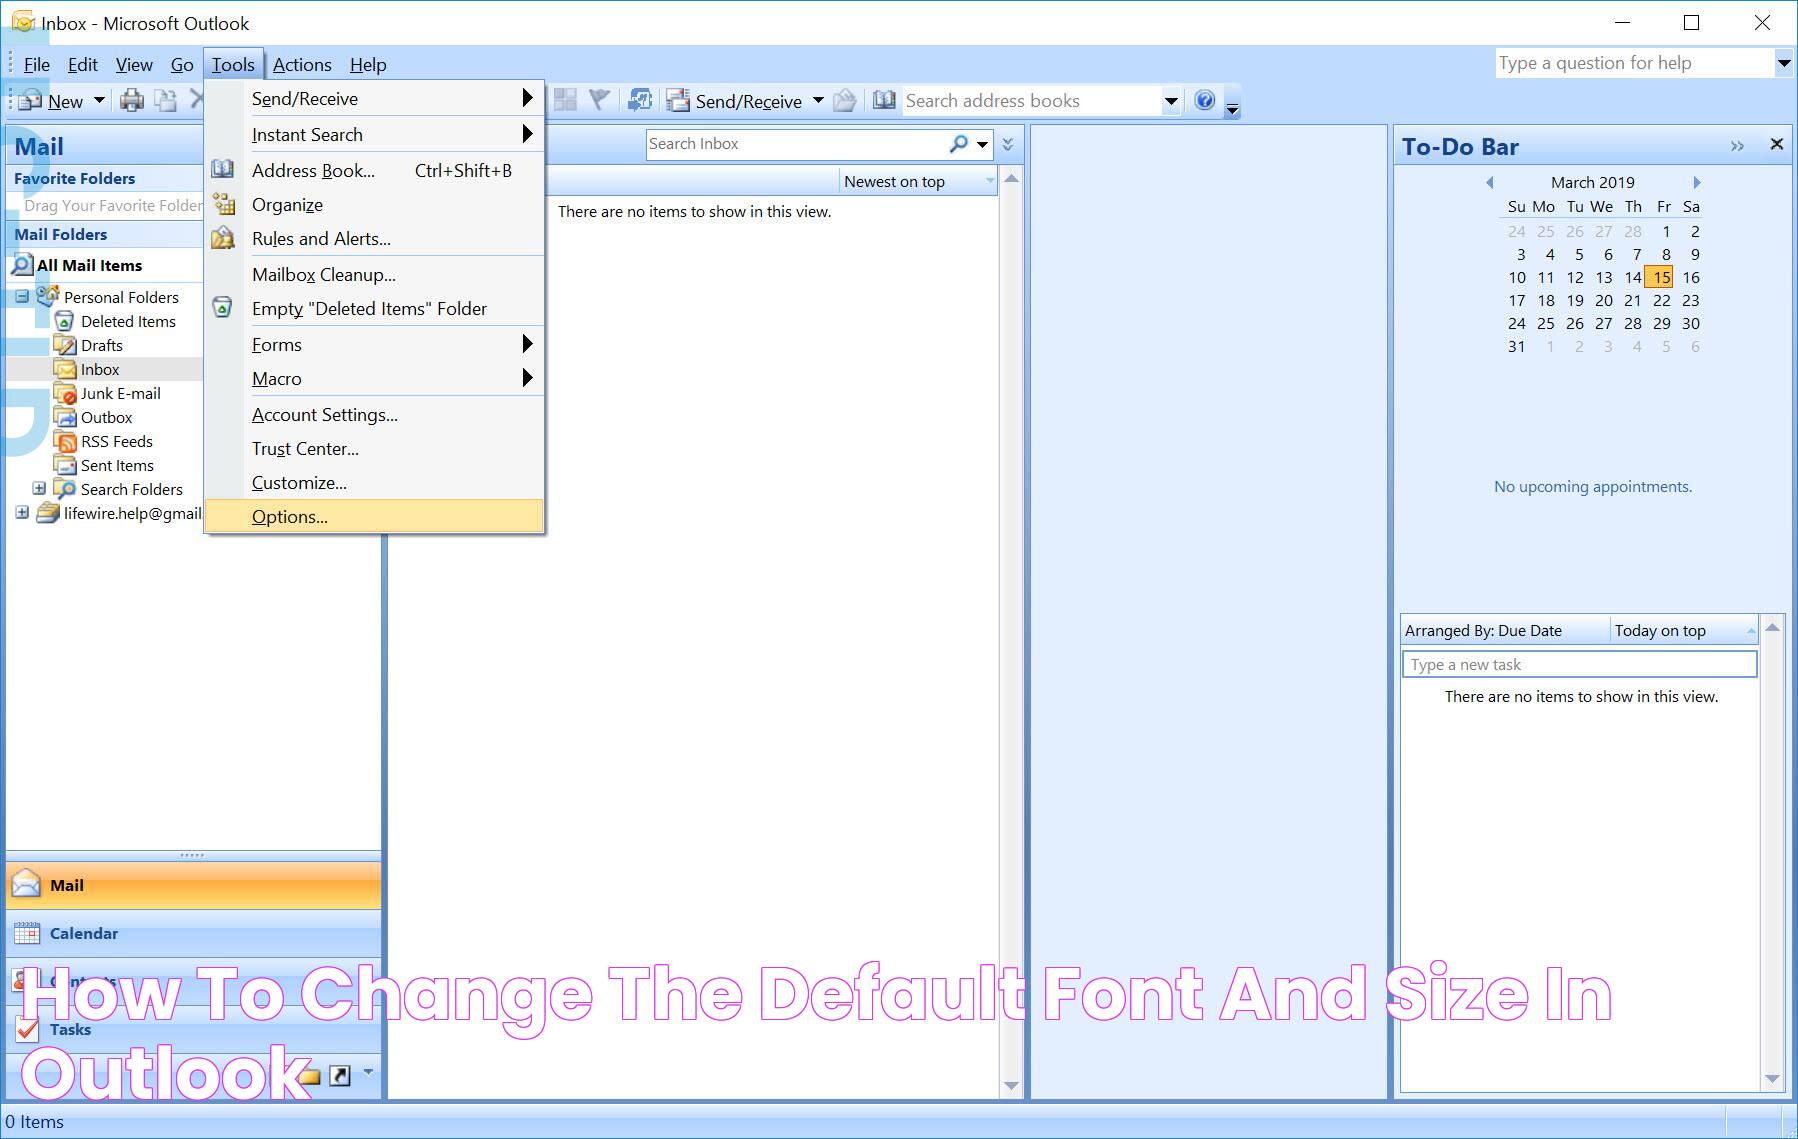Select Options... in Tools menu
This screenshot has width=1798, height=1139.
click(374, 517)
